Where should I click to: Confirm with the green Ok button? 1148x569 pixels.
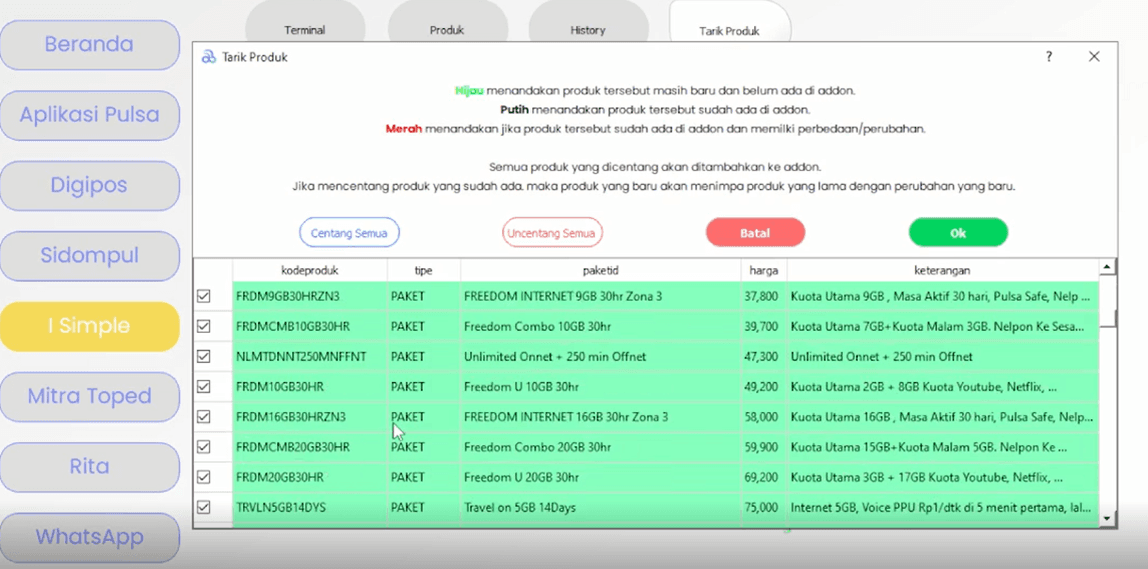click(958, 233)
